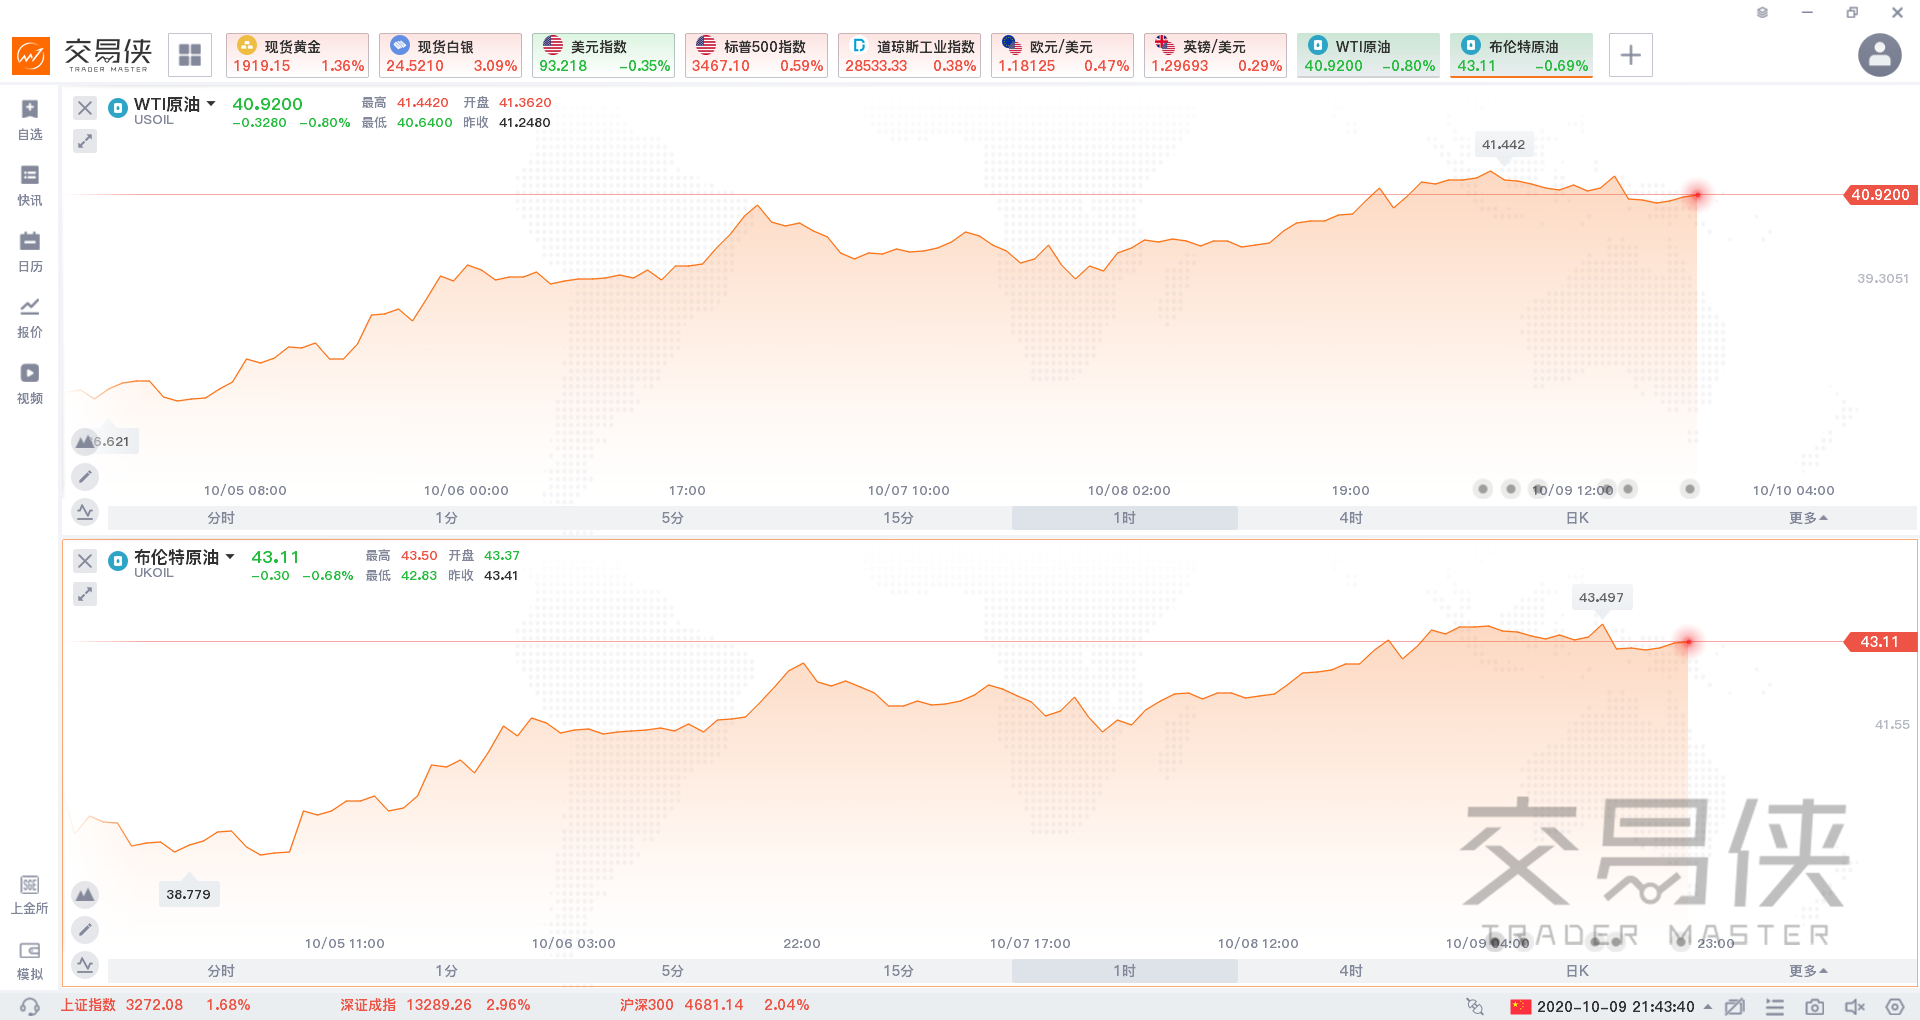Open 快讯 news flash in sidebar
The width and height of the screenshot is (1920, 1020).
tap(30, 186)
